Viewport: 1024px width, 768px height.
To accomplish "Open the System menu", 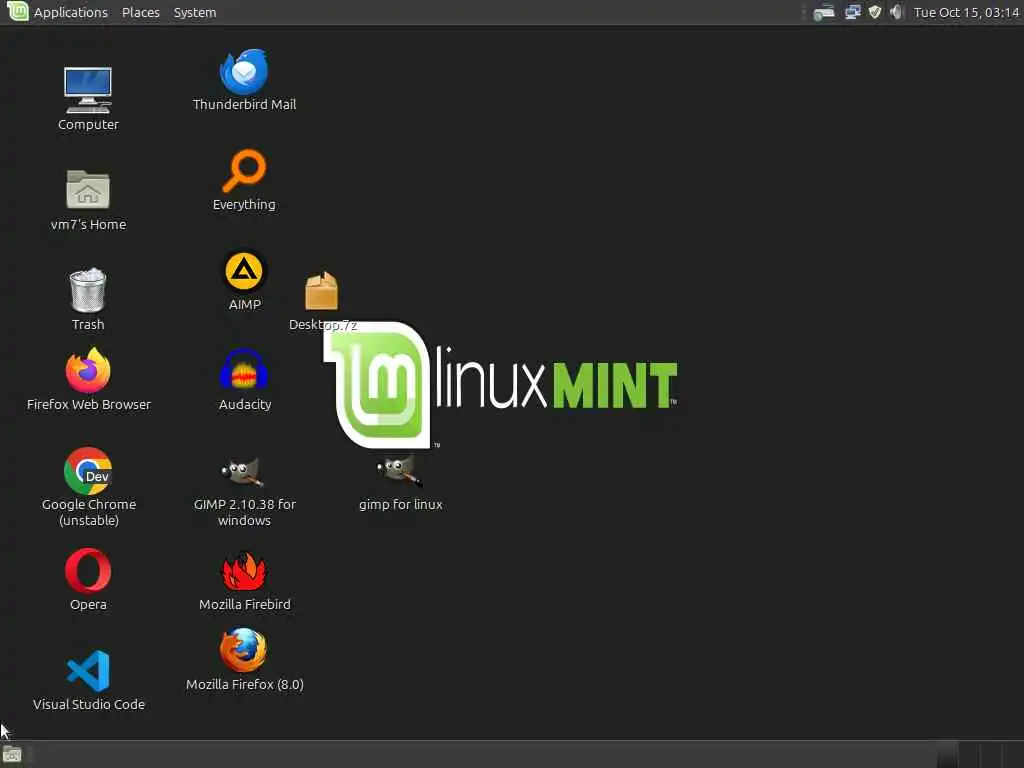I will click(195, 12).
